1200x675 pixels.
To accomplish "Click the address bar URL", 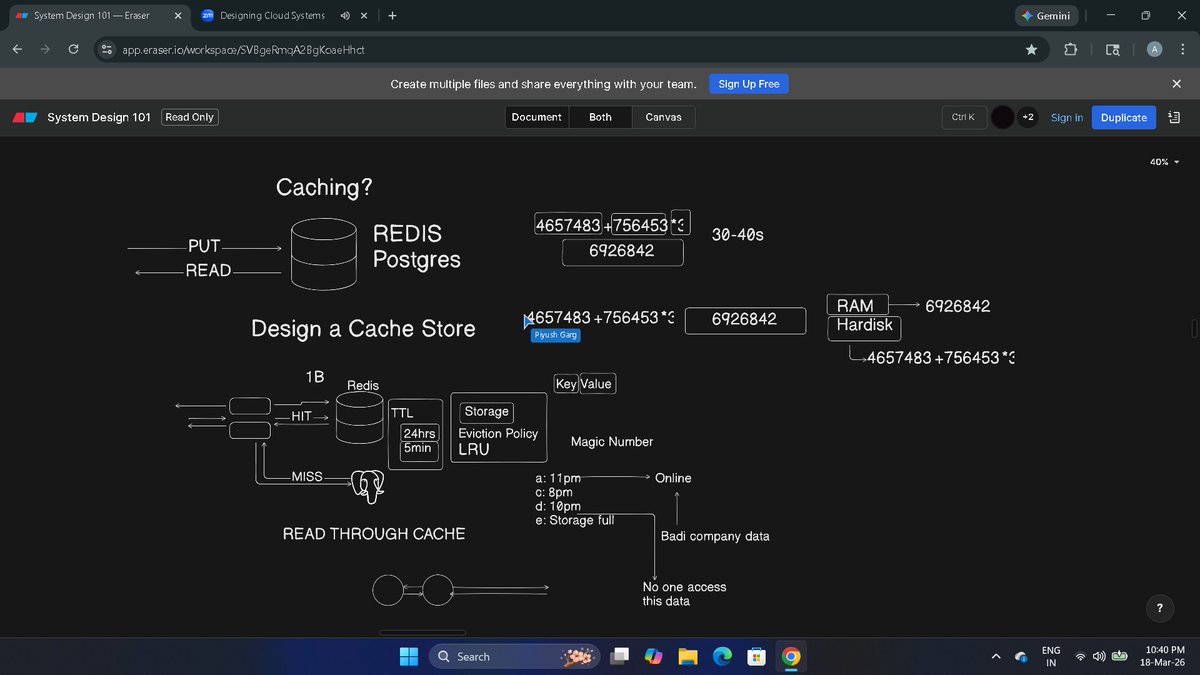I will point(243,49).
